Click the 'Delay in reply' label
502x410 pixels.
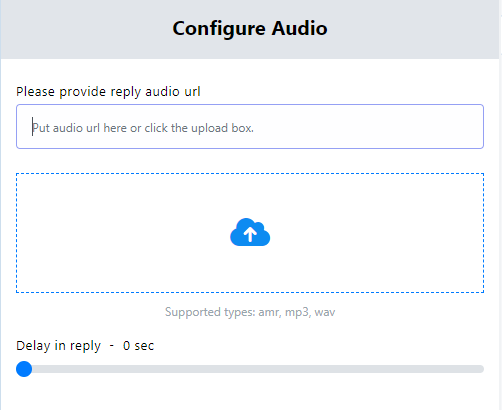[x=58, y=346]
